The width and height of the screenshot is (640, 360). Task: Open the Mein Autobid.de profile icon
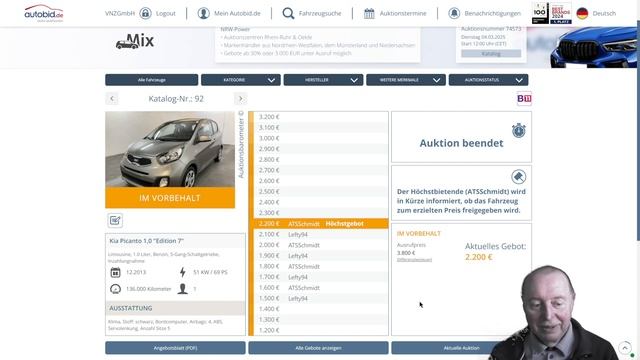coord(203,13)
